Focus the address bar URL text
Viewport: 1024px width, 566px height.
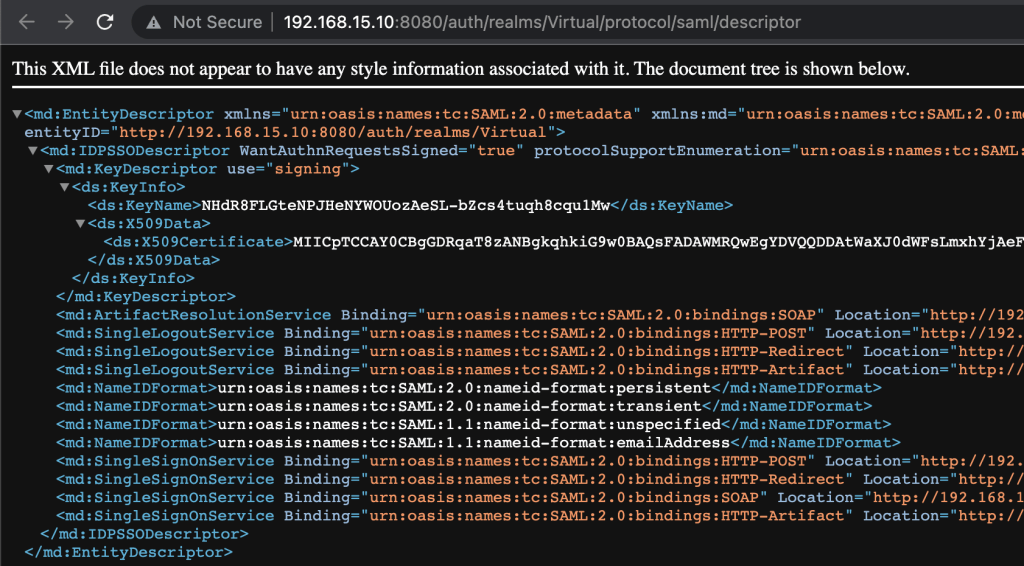(540, 22)
